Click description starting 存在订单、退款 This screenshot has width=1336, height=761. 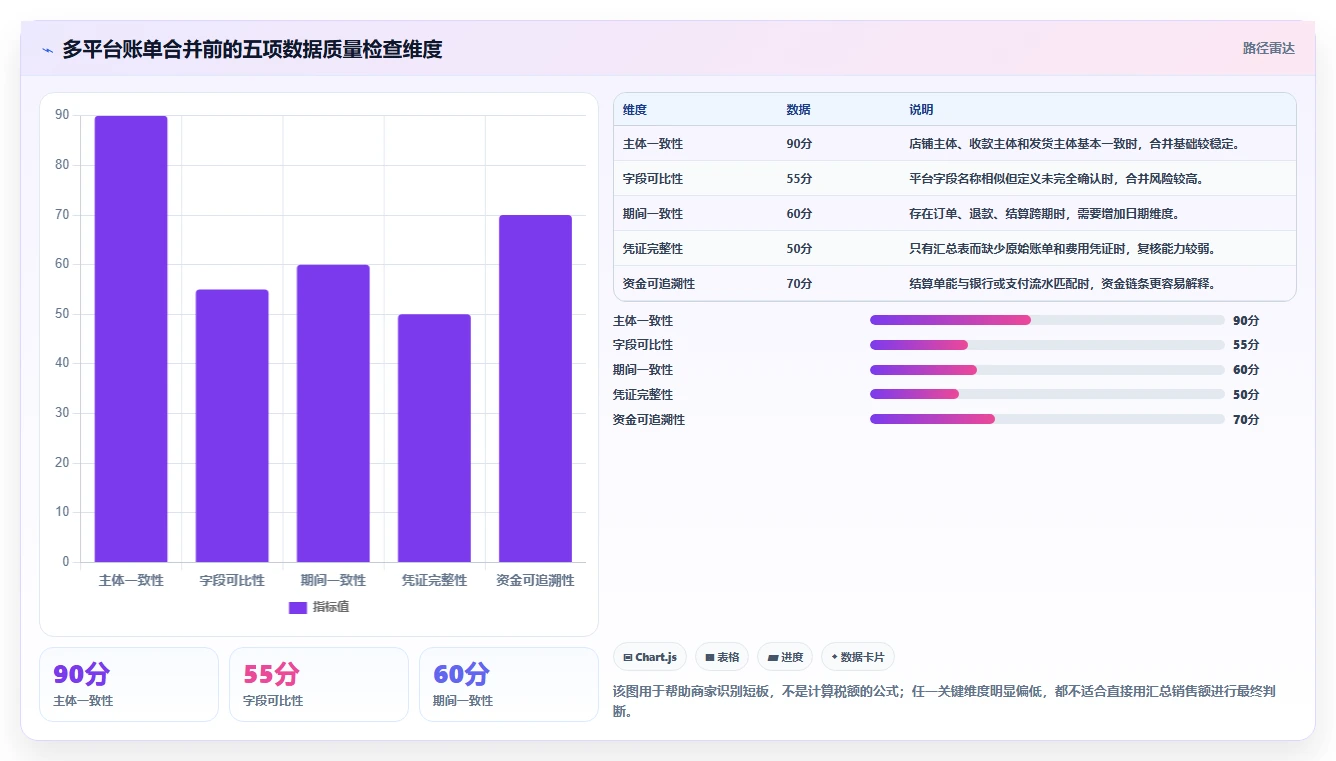1044,214
